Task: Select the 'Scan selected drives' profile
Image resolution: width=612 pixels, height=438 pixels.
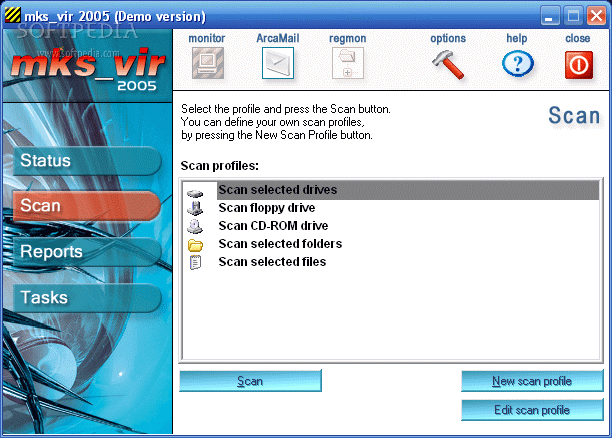Action: point(391,190)
